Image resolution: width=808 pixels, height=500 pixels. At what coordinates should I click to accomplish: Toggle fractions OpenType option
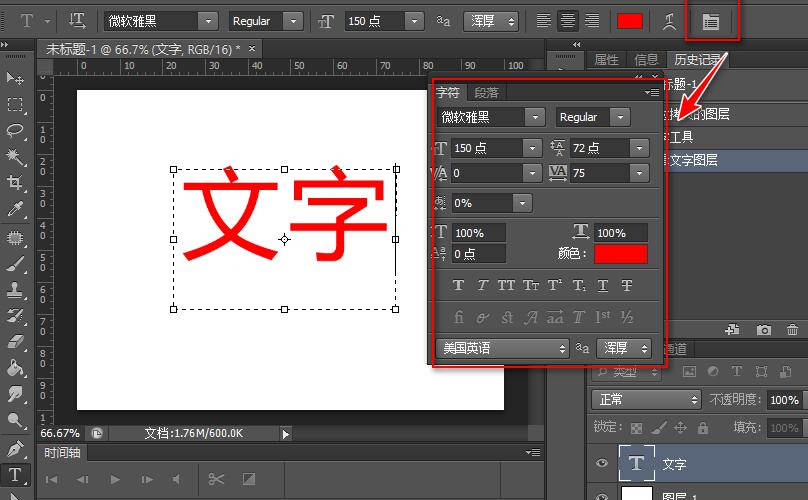coord(627,318)
